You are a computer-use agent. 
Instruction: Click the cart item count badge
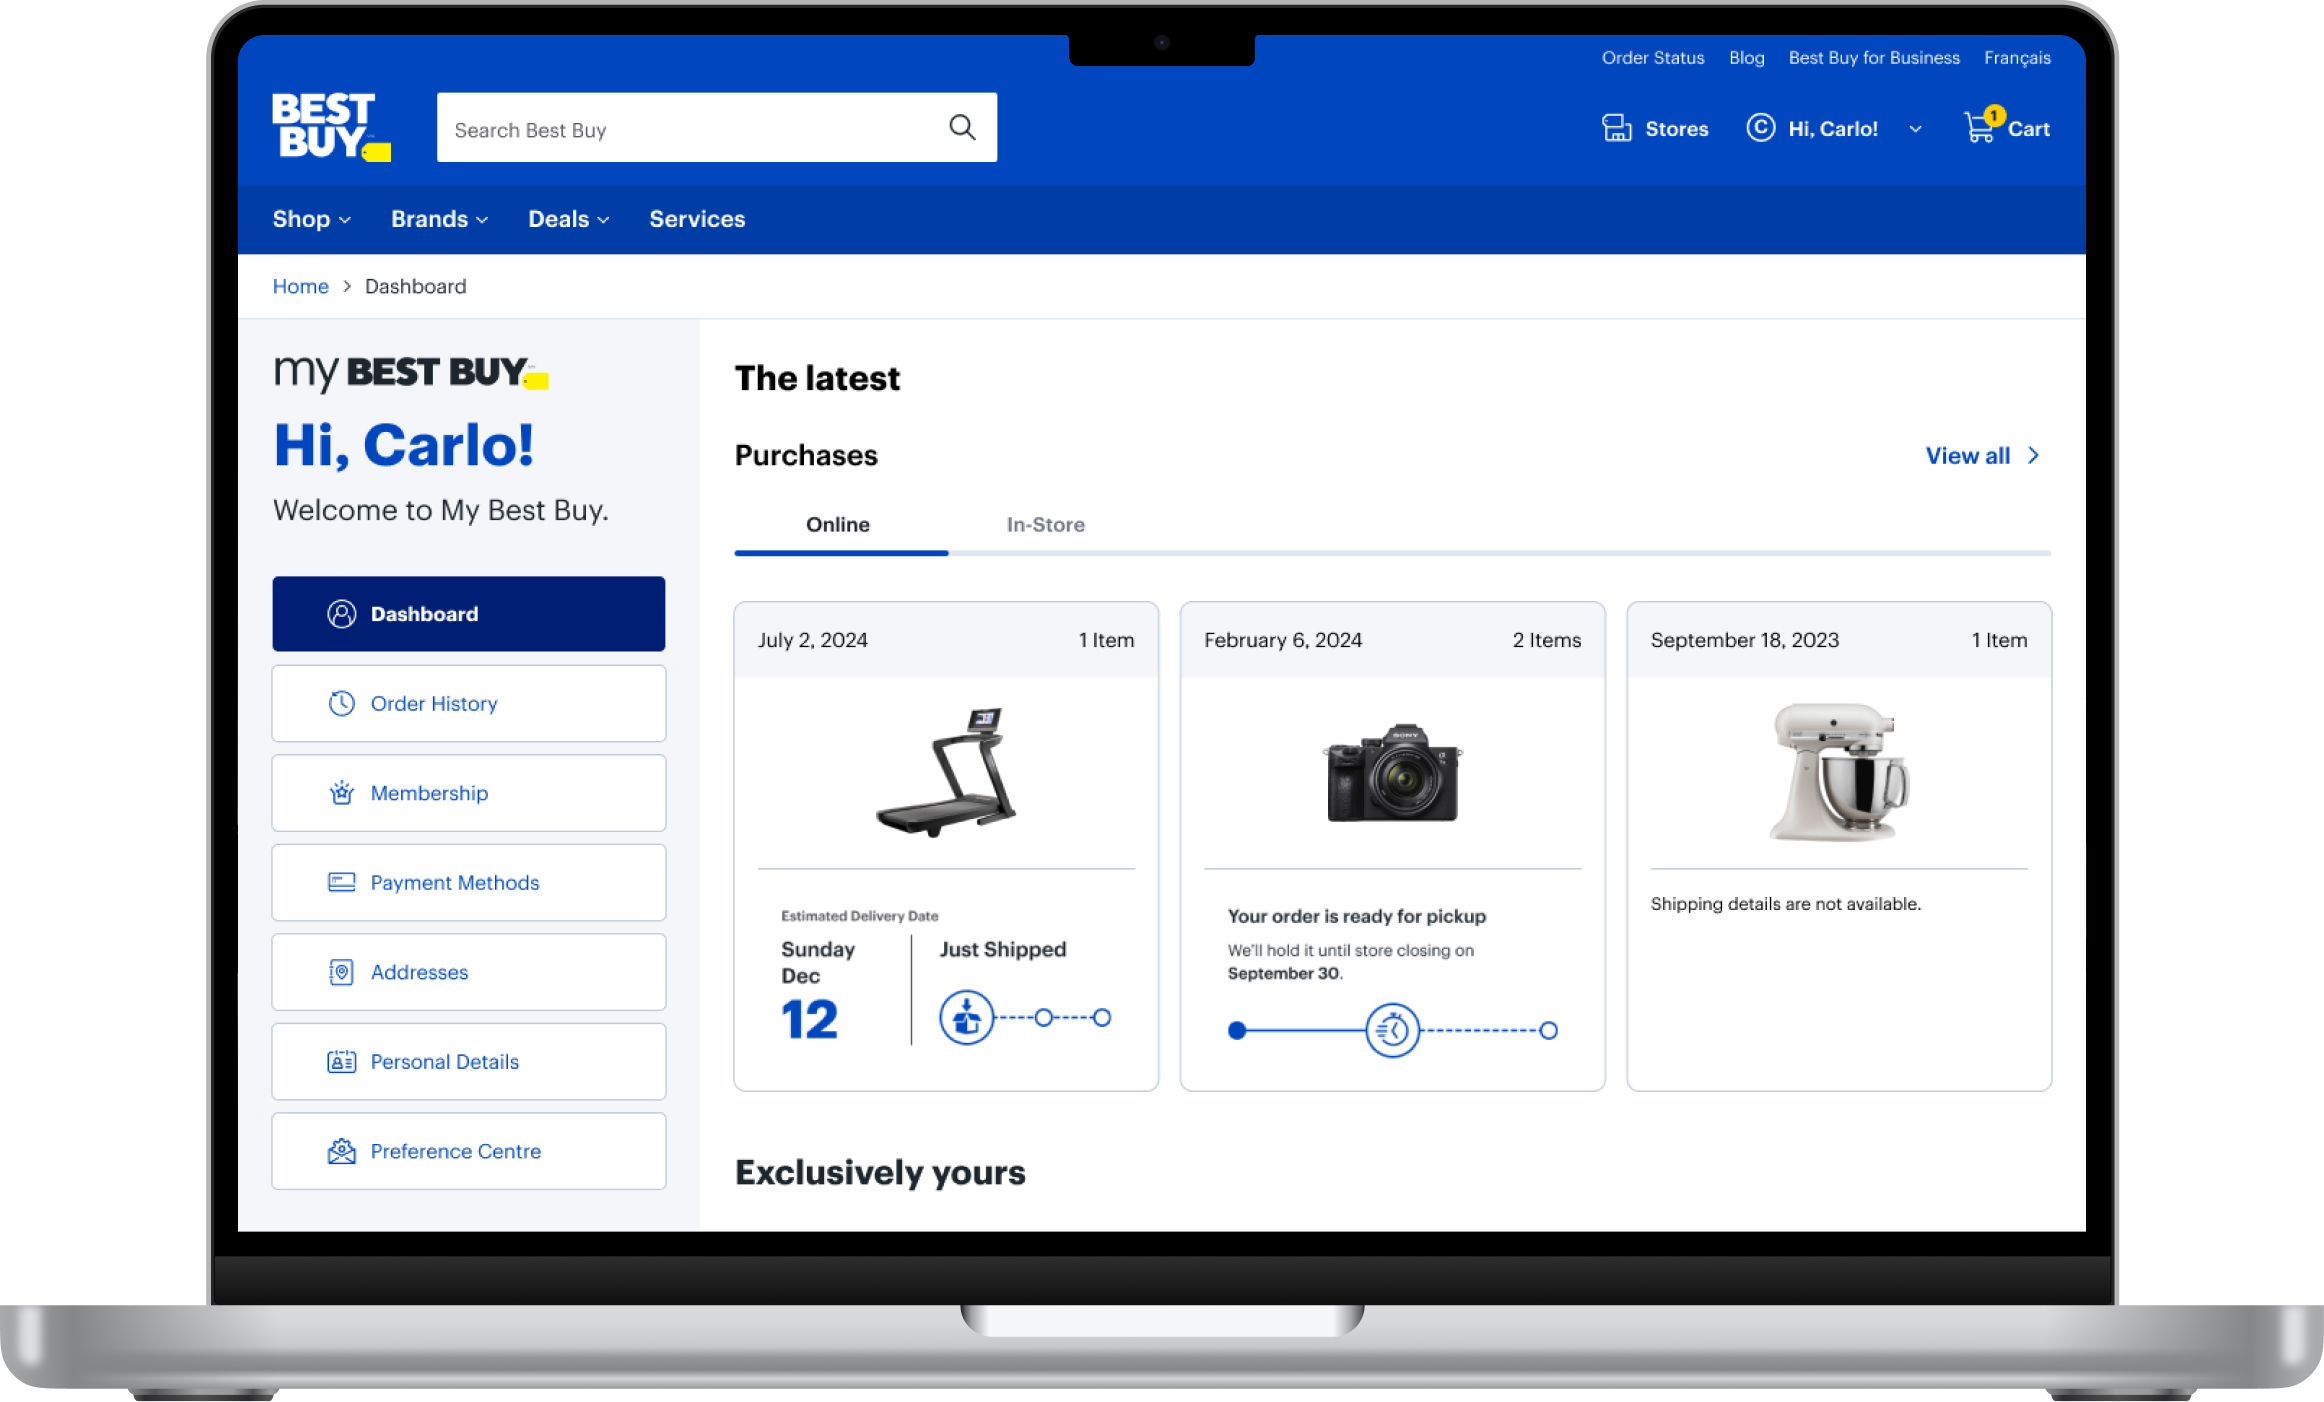click(1994, 115)
